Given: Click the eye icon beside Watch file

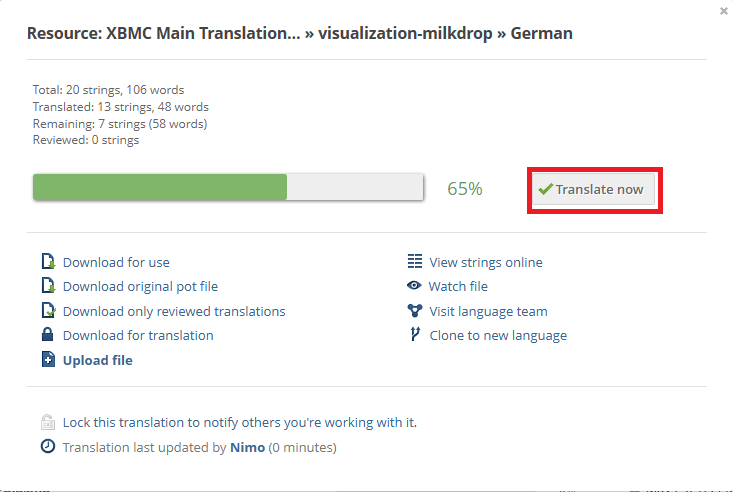Looking at the screenshot, I should (414, 285).
